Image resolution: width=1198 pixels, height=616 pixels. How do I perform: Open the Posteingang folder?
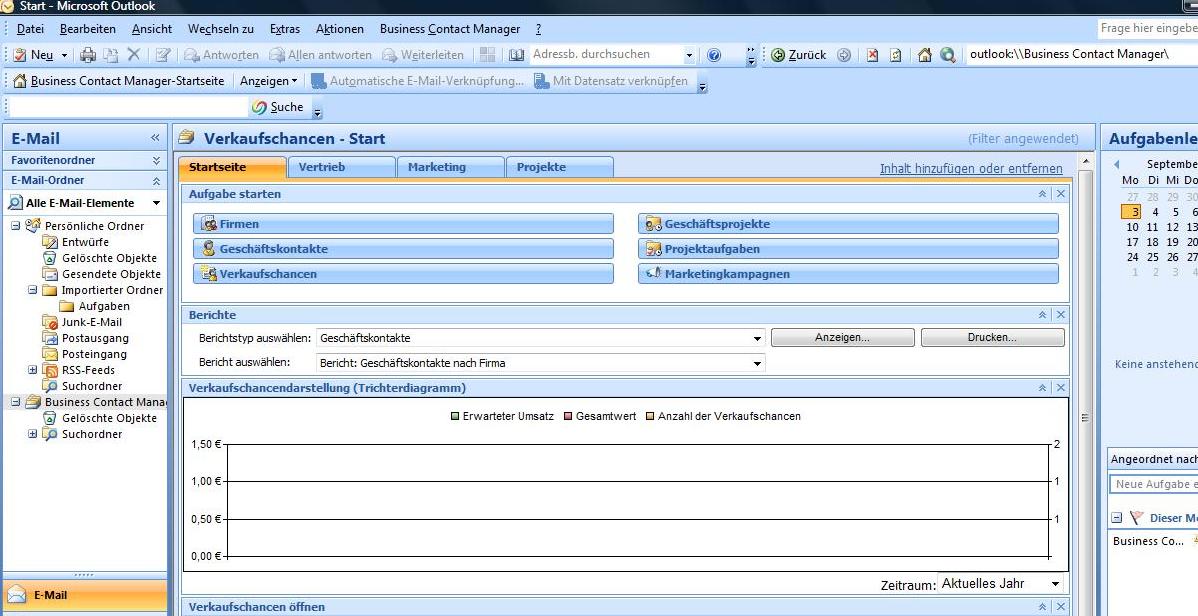pos(94,354)
